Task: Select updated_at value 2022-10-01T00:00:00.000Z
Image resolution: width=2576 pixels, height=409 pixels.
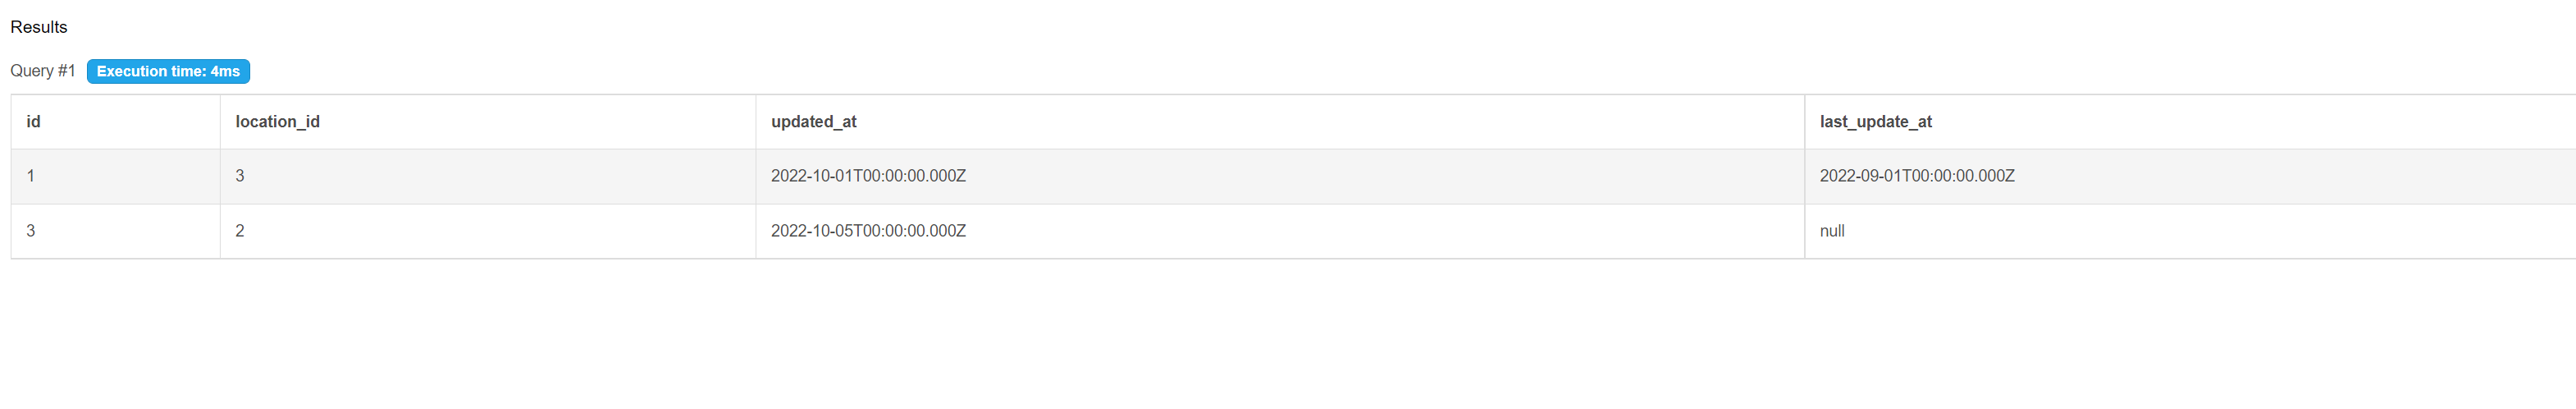Action: 868,176
